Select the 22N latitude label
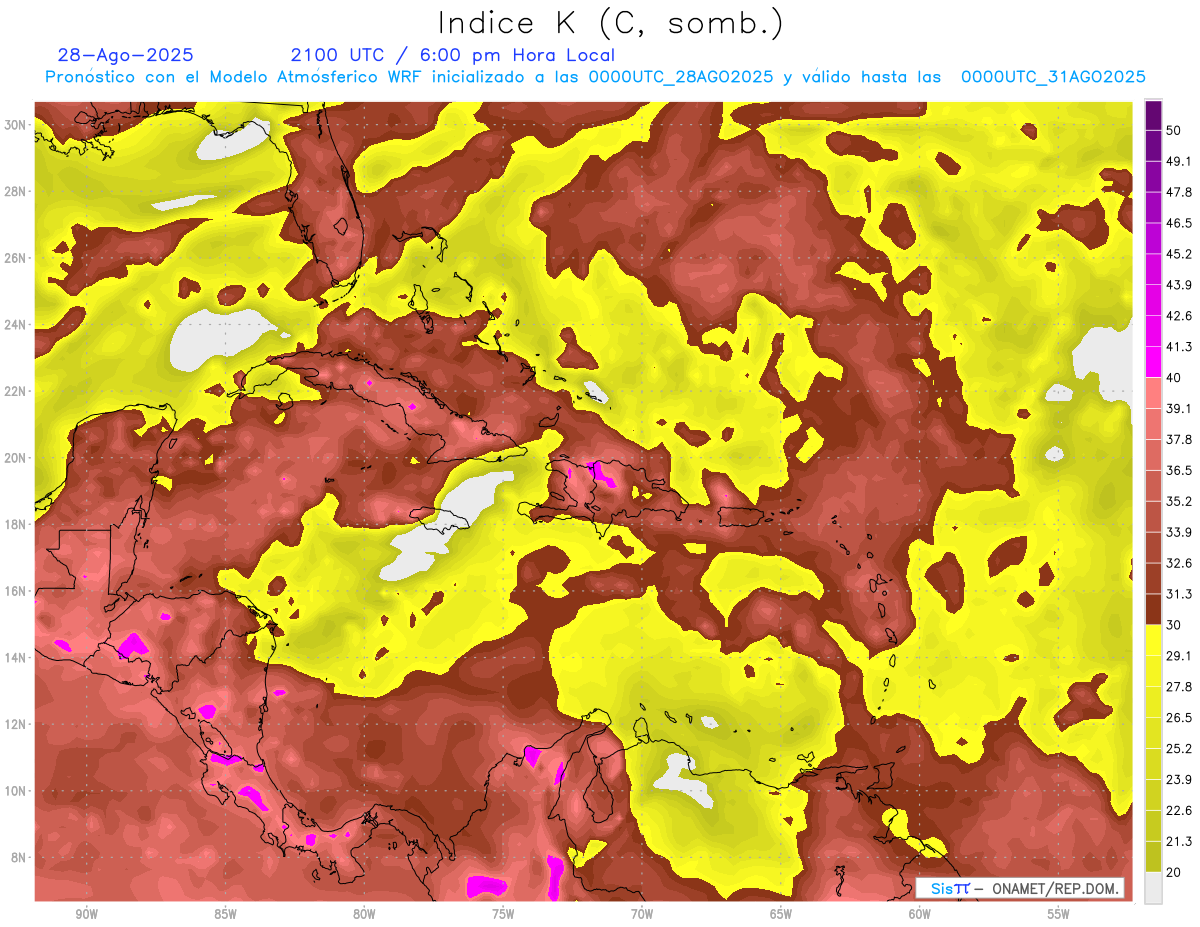1200x927 pixels. 15,391
